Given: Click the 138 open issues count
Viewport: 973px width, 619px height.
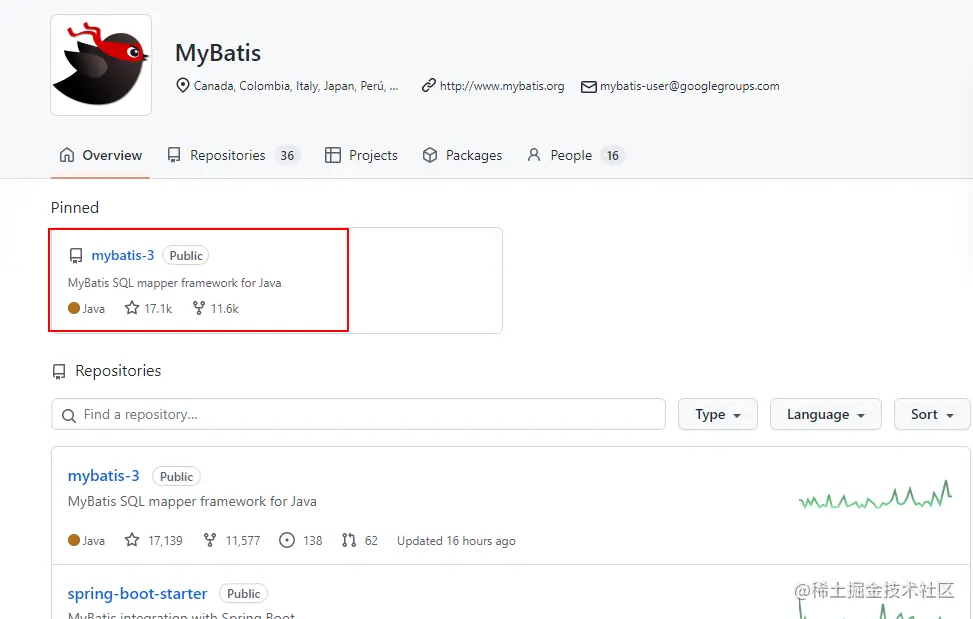Looking at the screenshot, I should (313, 541).
